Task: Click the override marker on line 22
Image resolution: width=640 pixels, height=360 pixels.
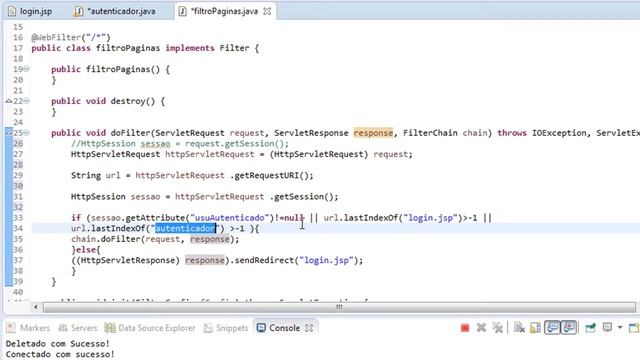Action: pos(9,101)
